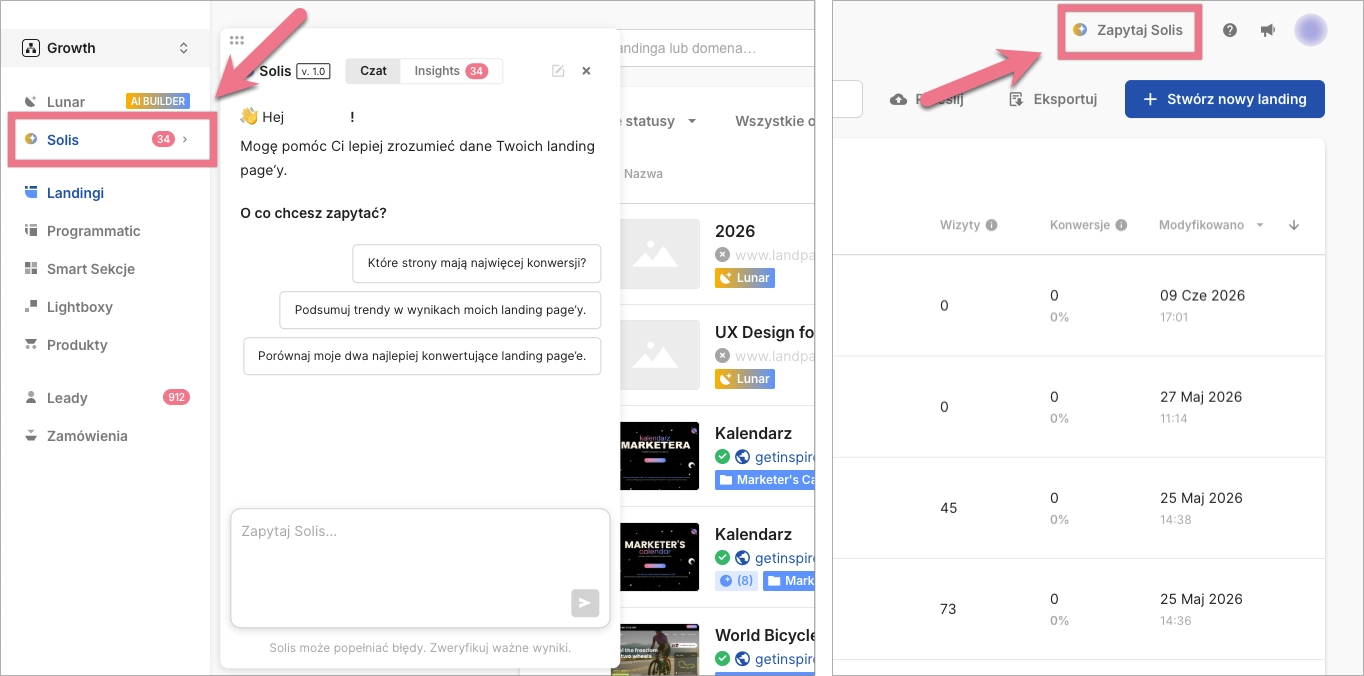This screenshot has width=1364, height=676.
Task: Click the Growth workspace logo icon
Action: (30, 48)
